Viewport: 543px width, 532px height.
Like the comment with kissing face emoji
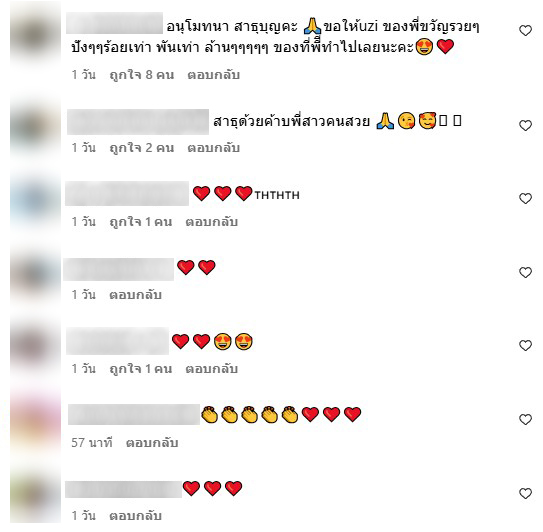[x=525, y=125]
